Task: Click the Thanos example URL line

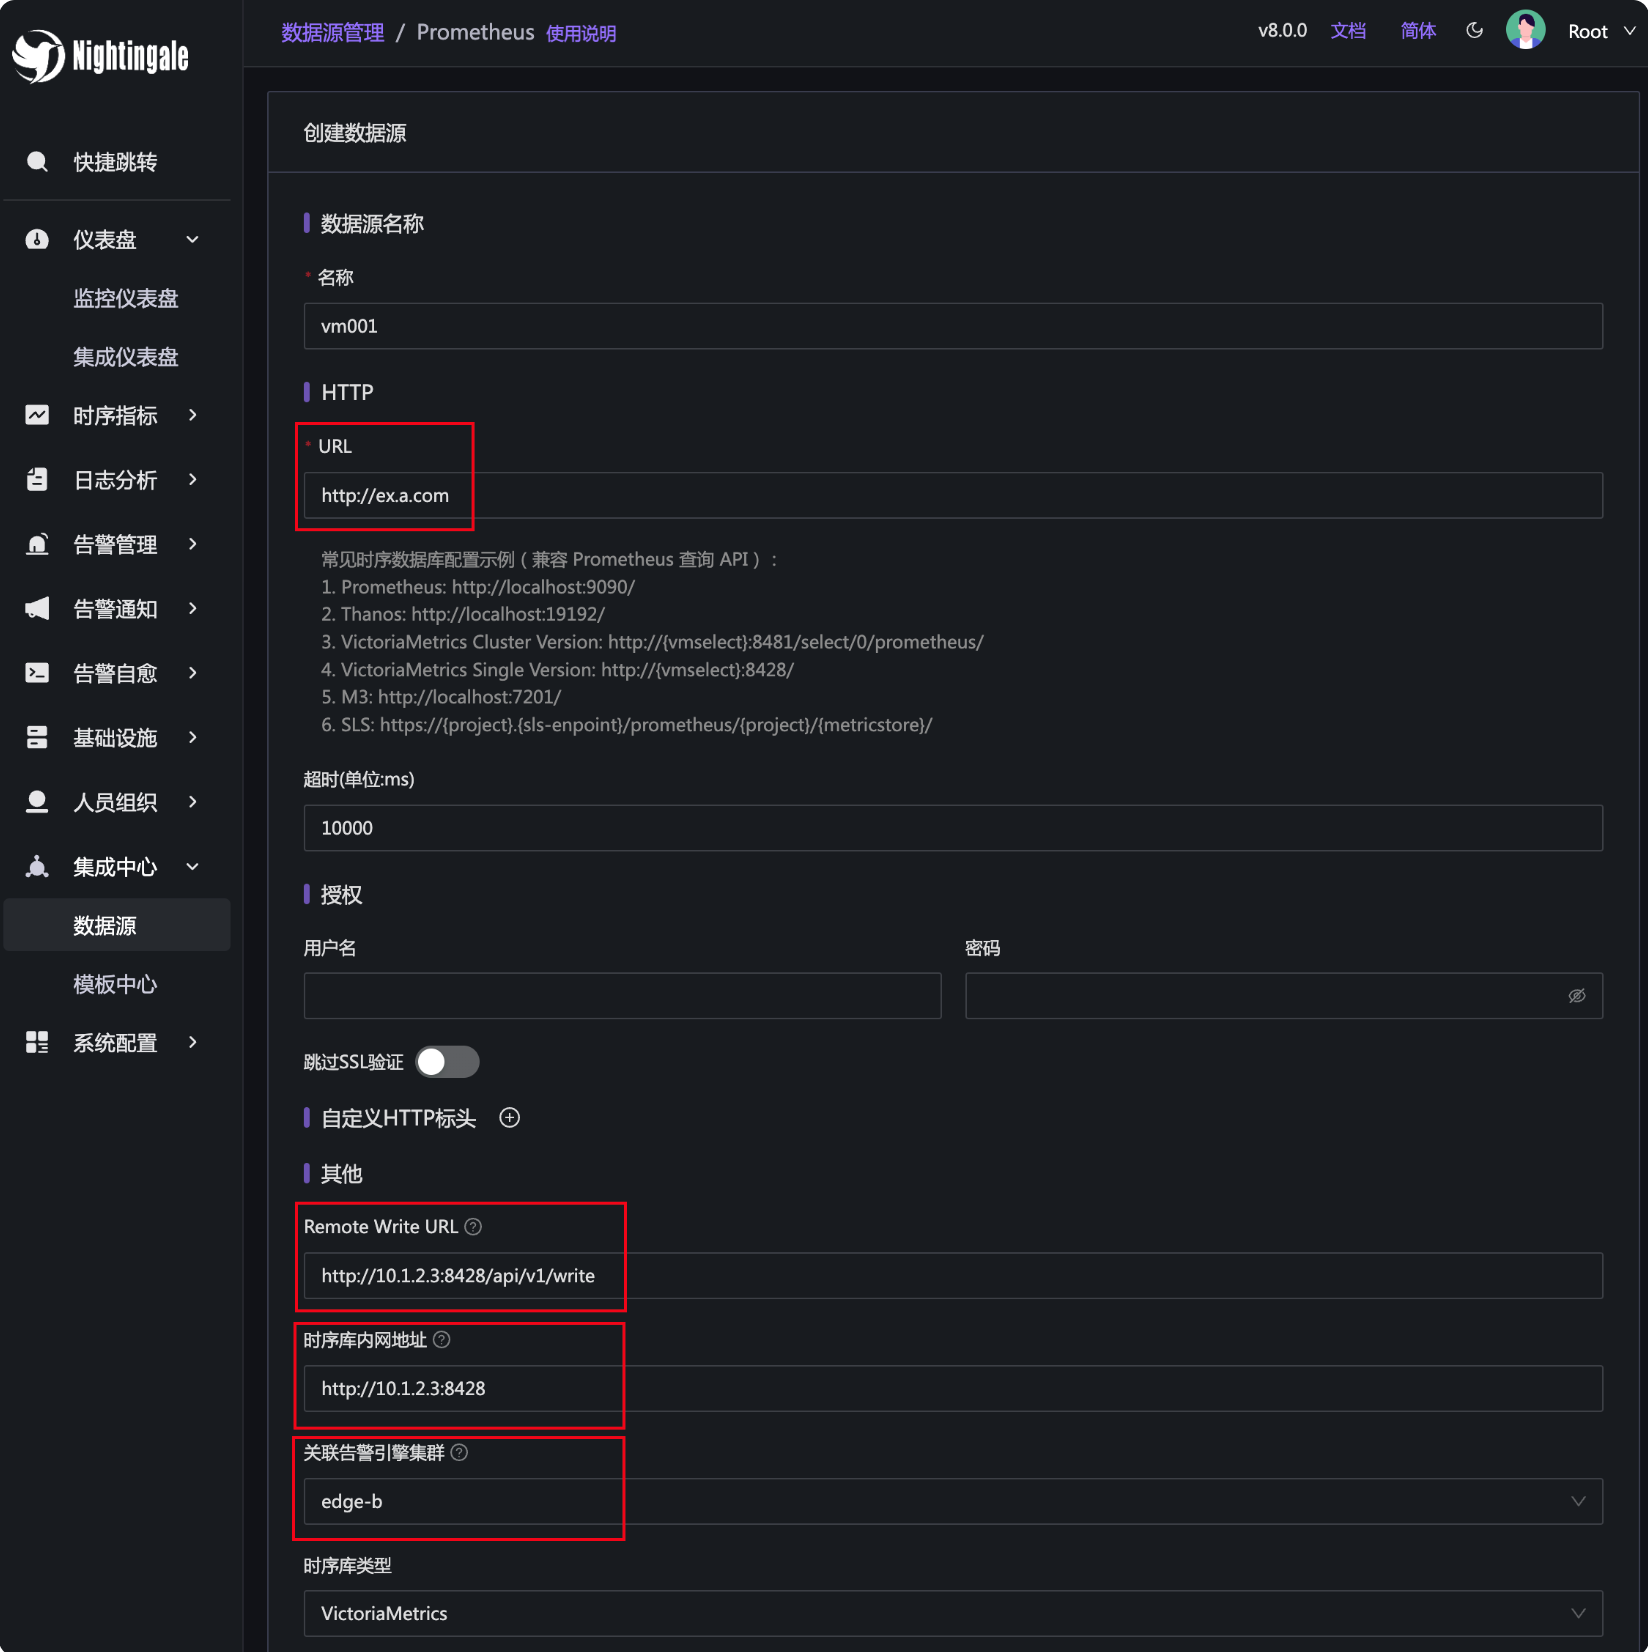Action: 463,614
